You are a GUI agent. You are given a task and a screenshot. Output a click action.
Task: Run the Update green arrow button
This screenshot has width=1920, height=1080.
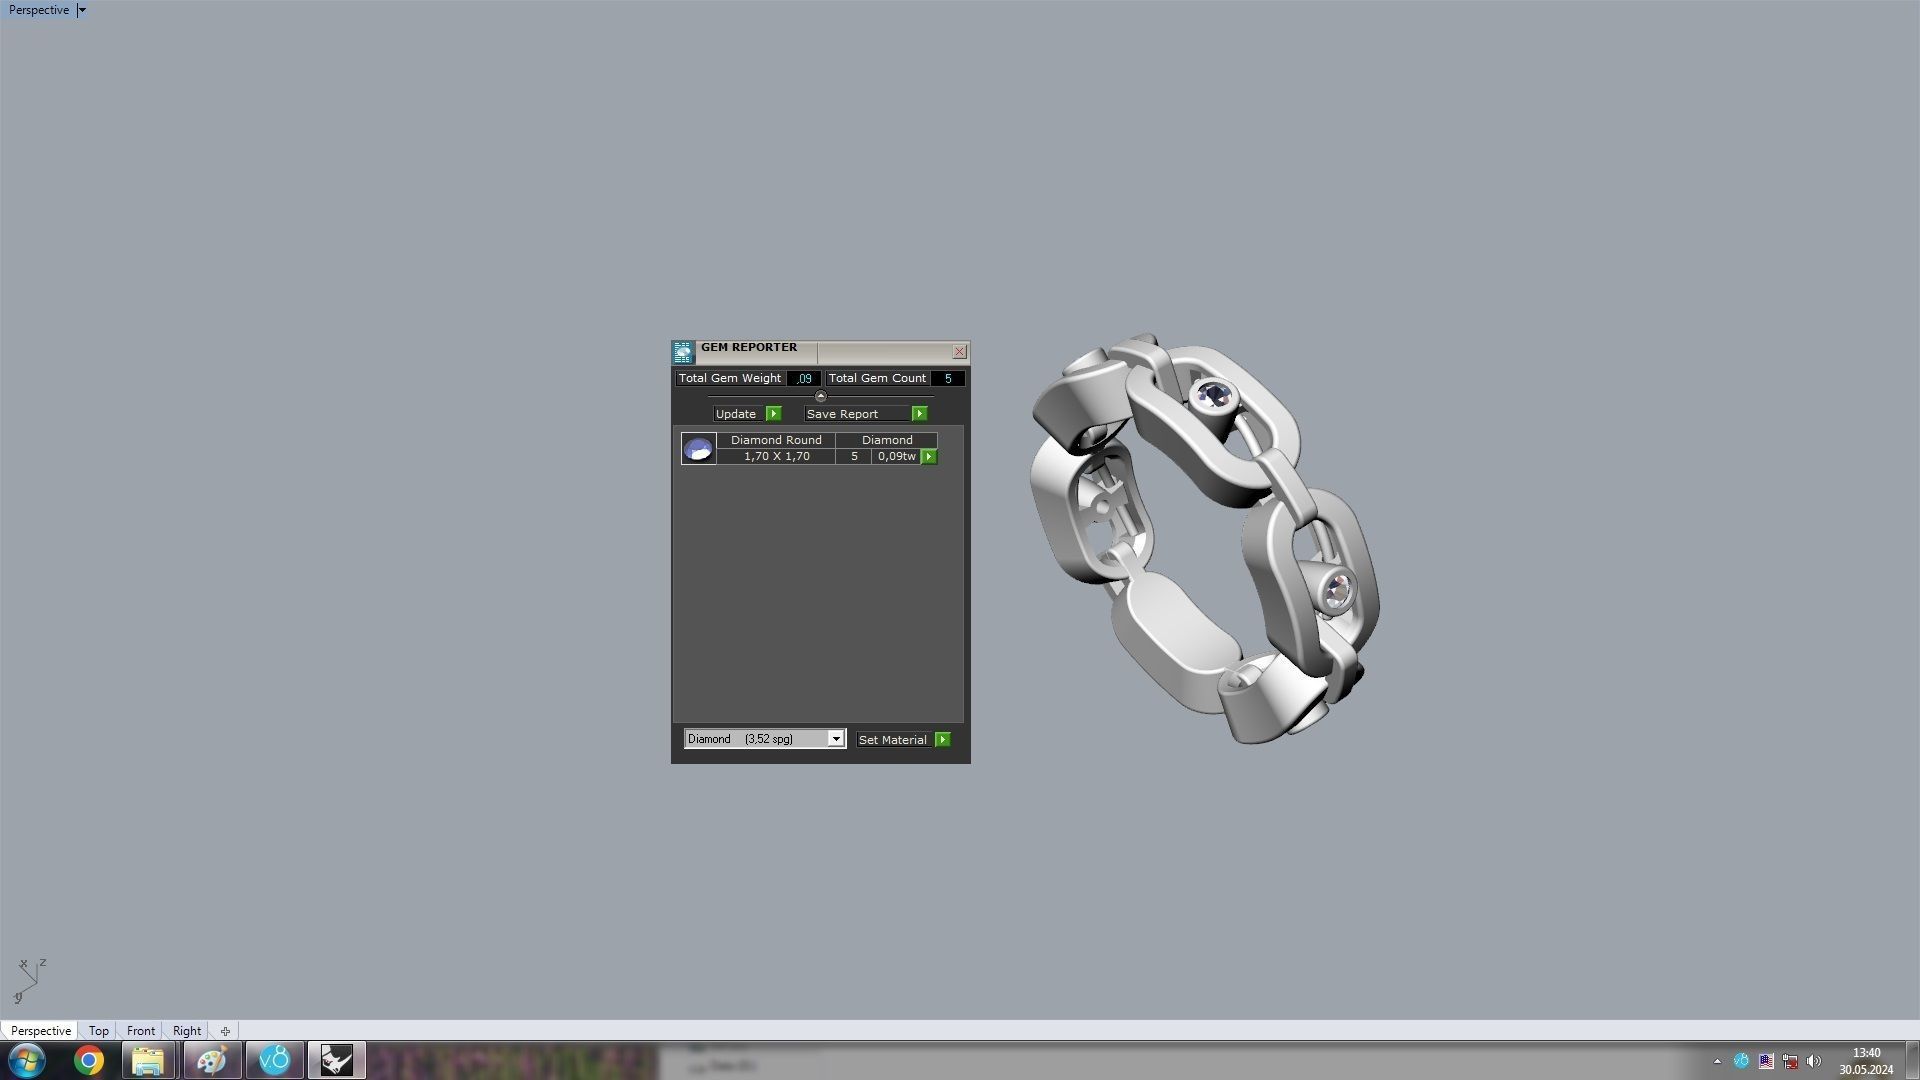773,414
